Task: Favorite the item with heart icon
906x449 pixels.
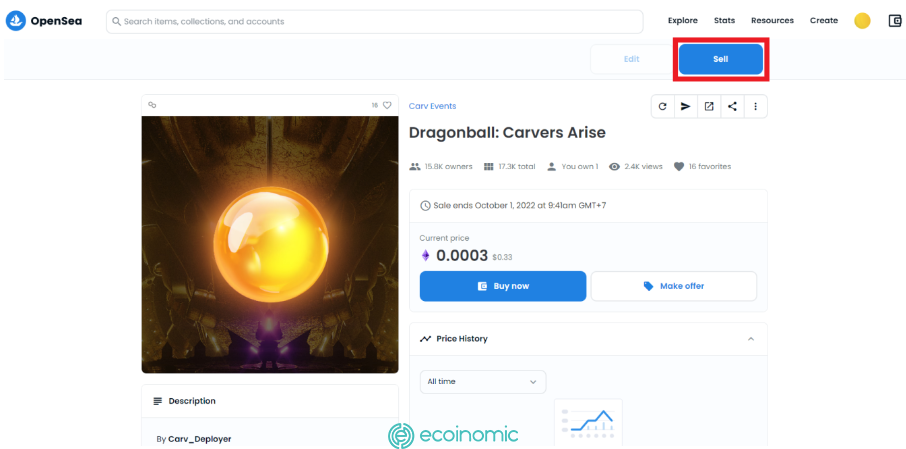Action: coord(387,105)
